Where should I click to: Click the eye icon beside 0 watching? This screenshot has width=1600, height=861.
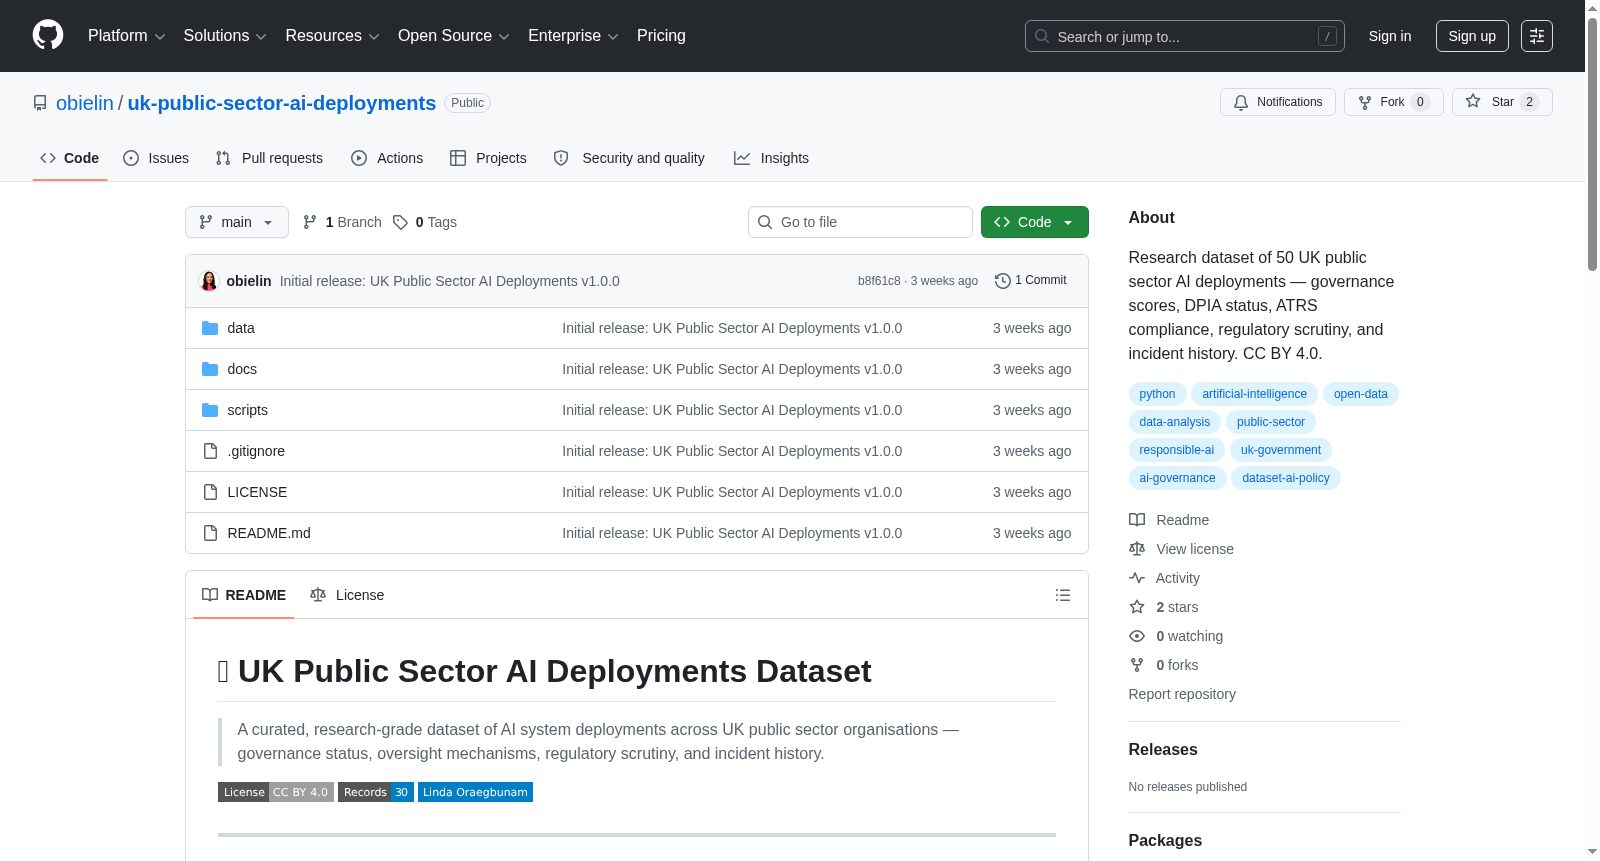click(x=1137, y=636)
